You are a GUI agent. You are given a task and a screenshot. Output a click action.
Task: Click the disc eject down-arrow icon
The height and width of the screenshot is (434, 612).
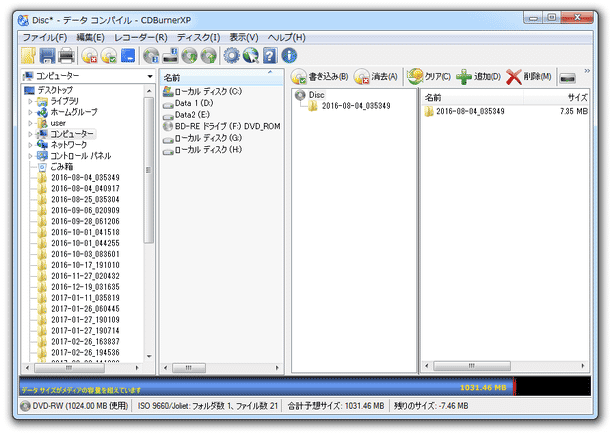coord(190,56)
